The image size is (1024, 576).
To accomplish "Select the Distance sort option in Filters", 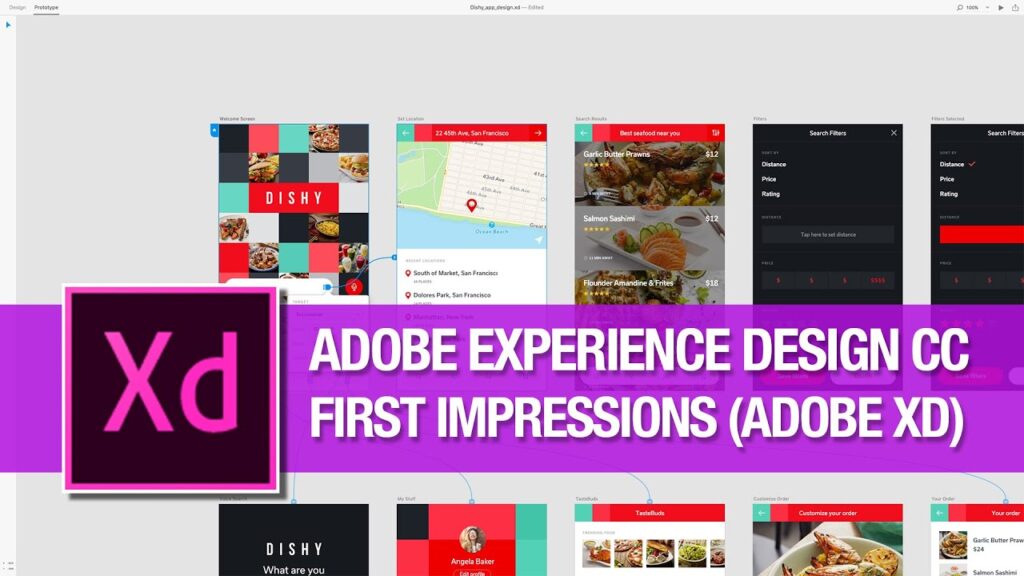I will pos(774,164).
